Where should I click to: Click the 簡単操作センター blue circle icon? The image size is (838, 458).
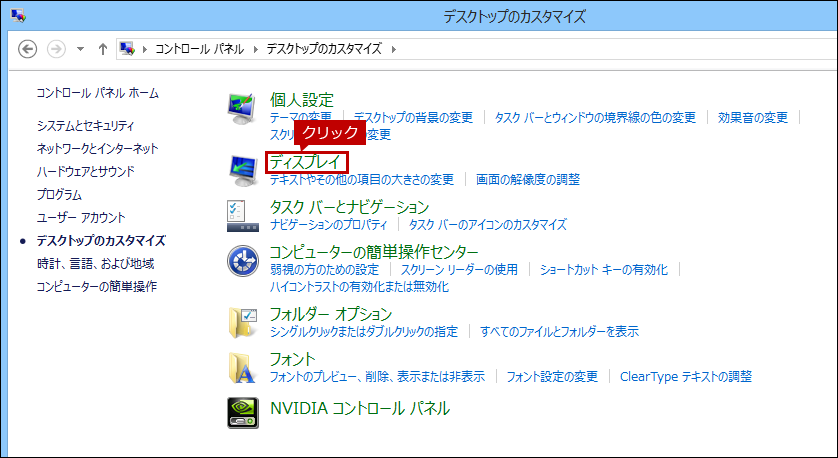pyautogui.click(x=243, y=261)
